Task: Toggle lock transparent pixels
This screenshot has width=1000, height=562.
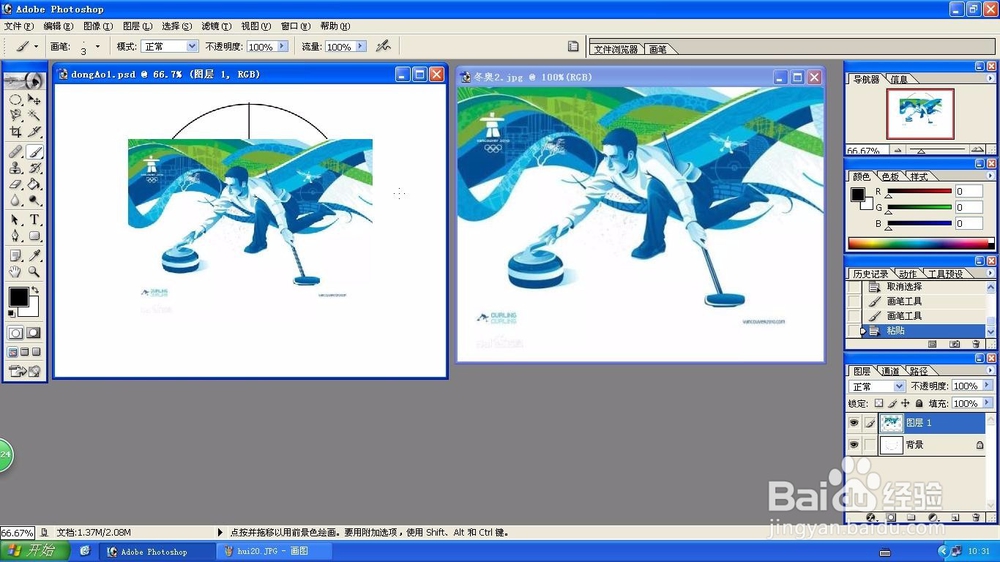Action: click(x=879, y=403)
